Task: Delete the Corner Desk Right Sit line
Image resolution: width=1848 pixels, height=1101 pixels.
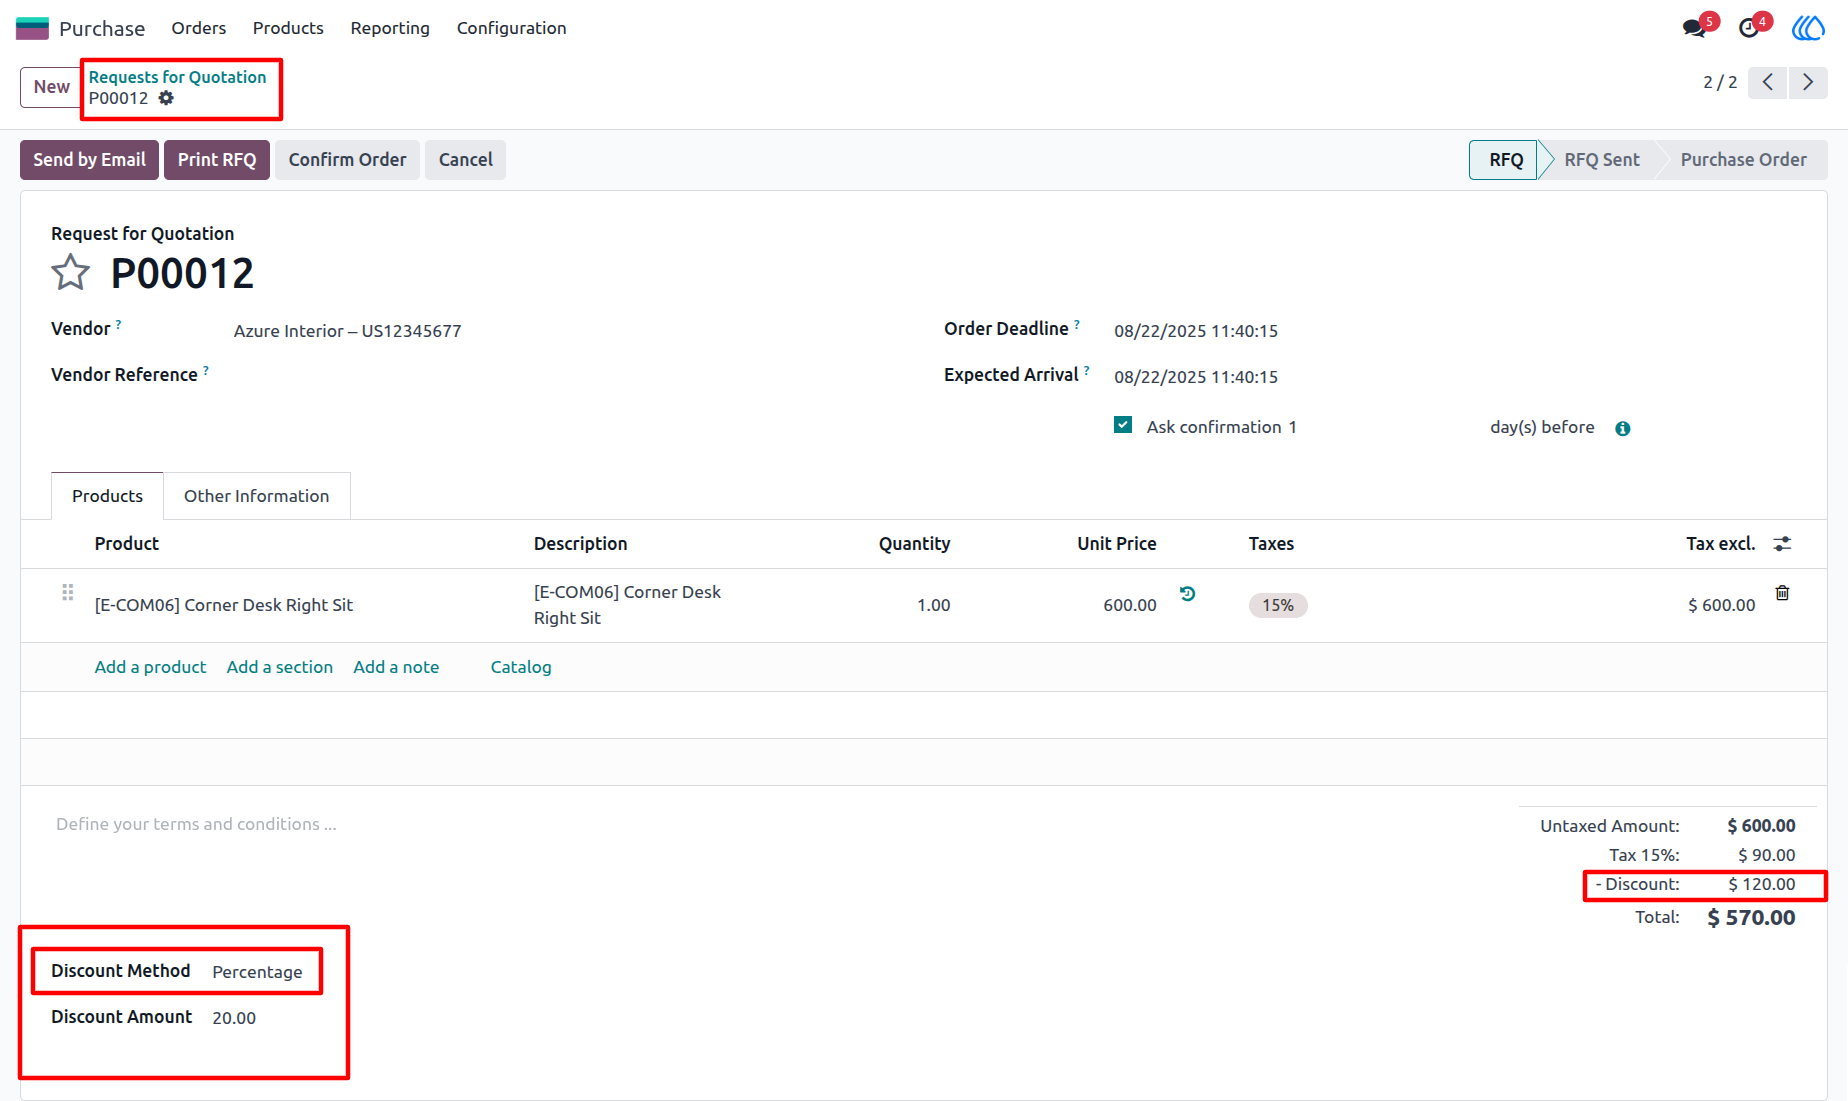Action: point(1782,593)
